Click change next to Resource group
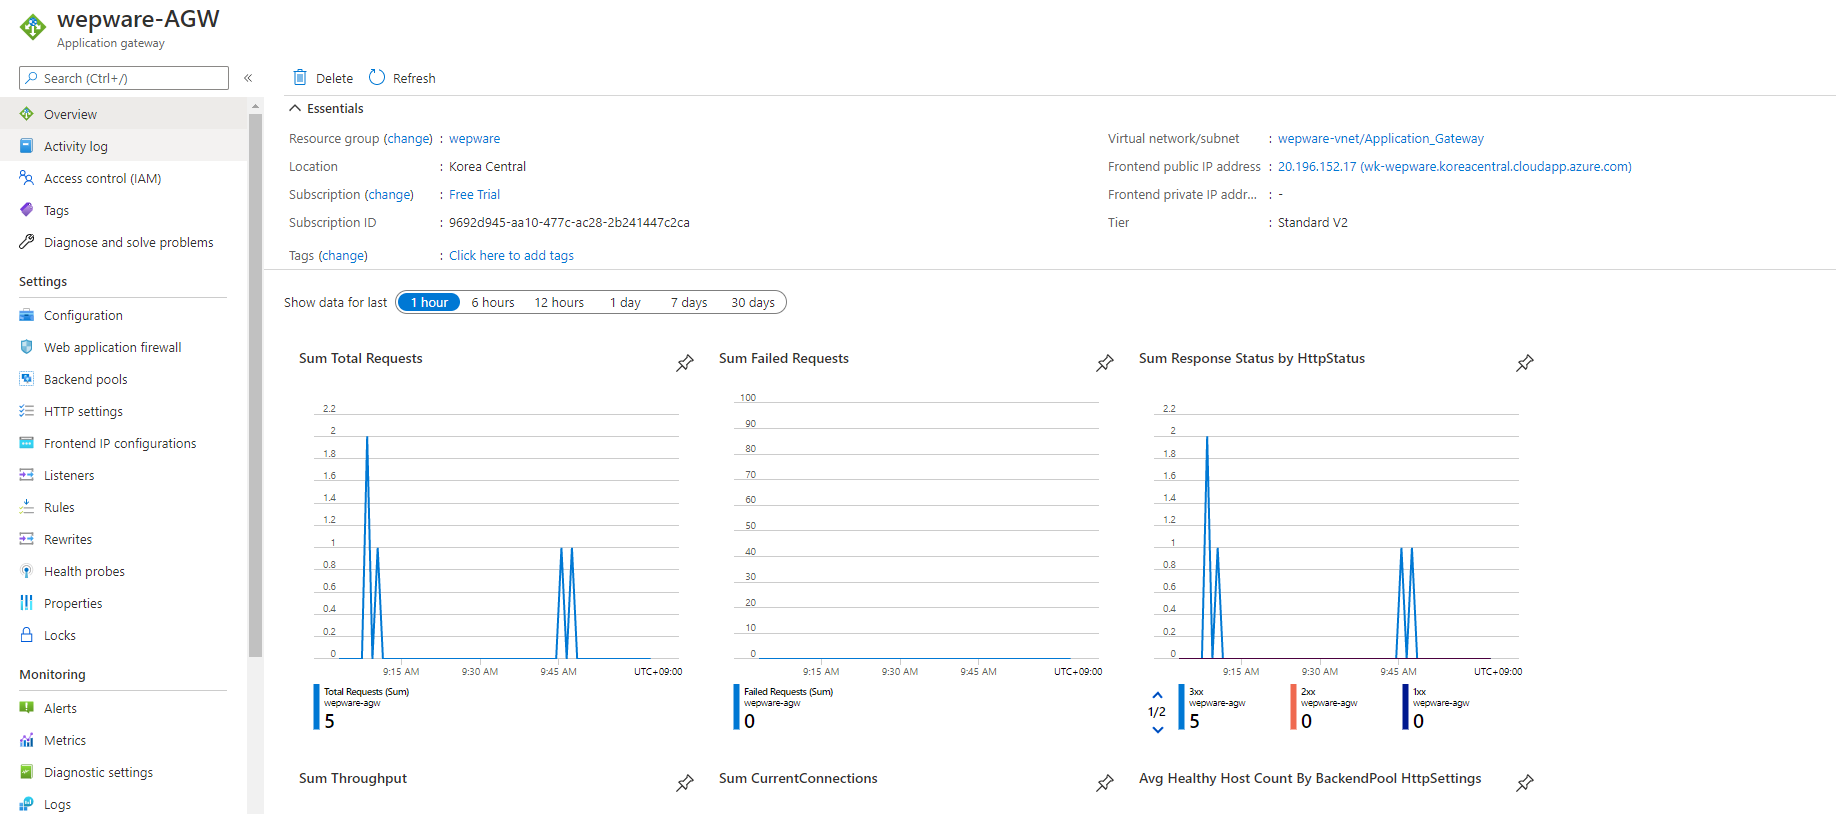Screen dimensions: 1836x814 coord(408,139)
